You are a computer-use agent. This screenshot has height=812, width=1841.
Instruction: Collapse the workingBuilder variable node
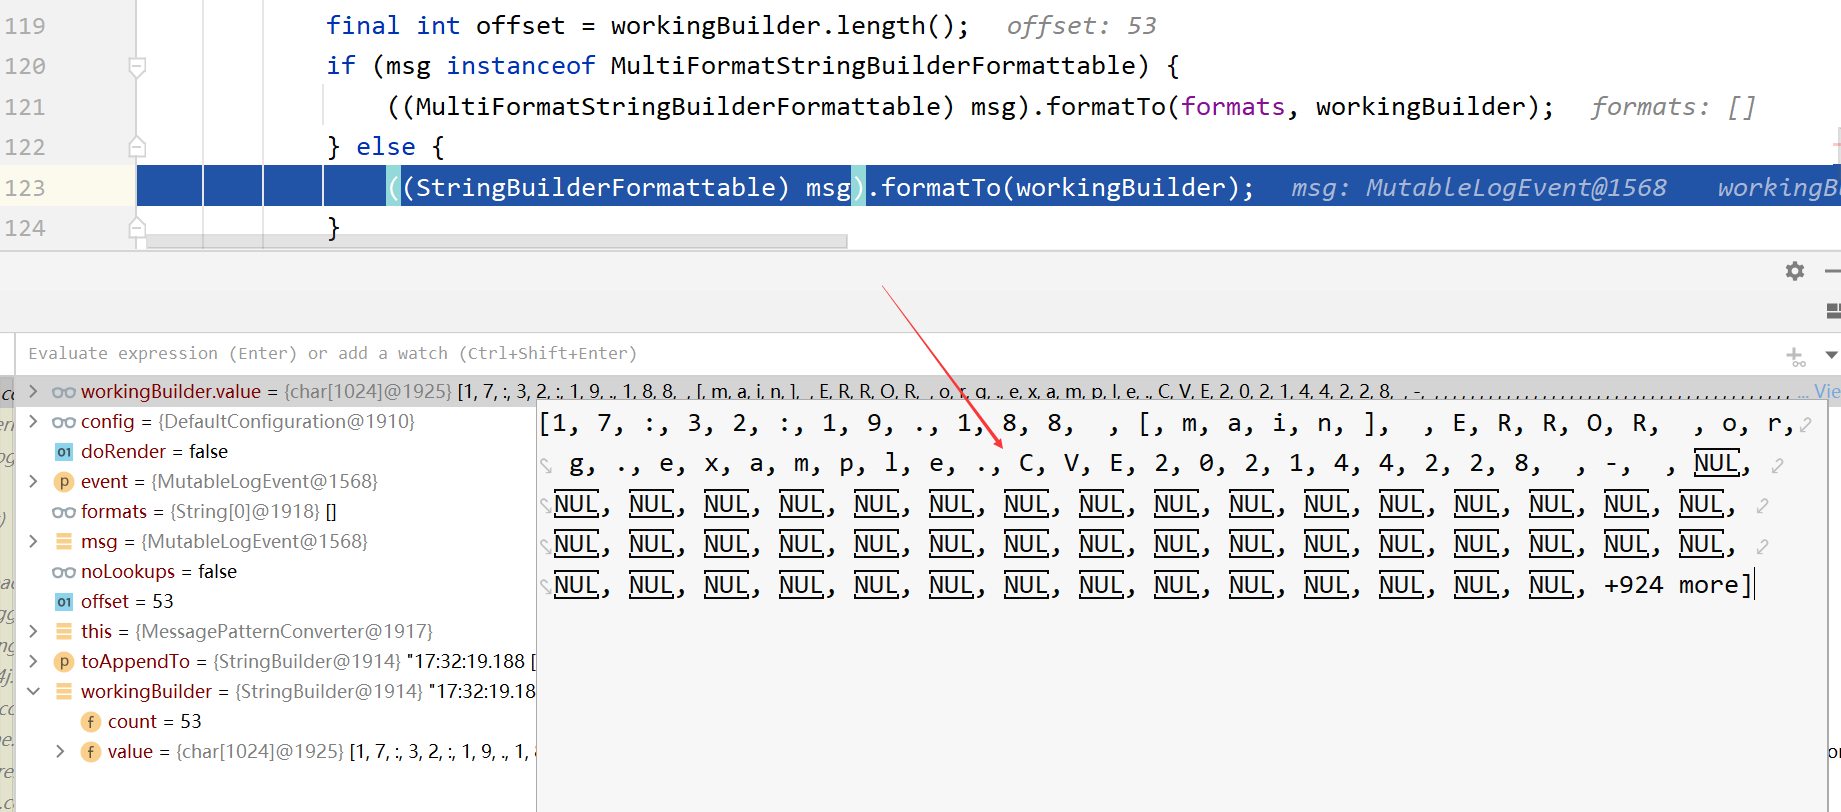point(33,692)
